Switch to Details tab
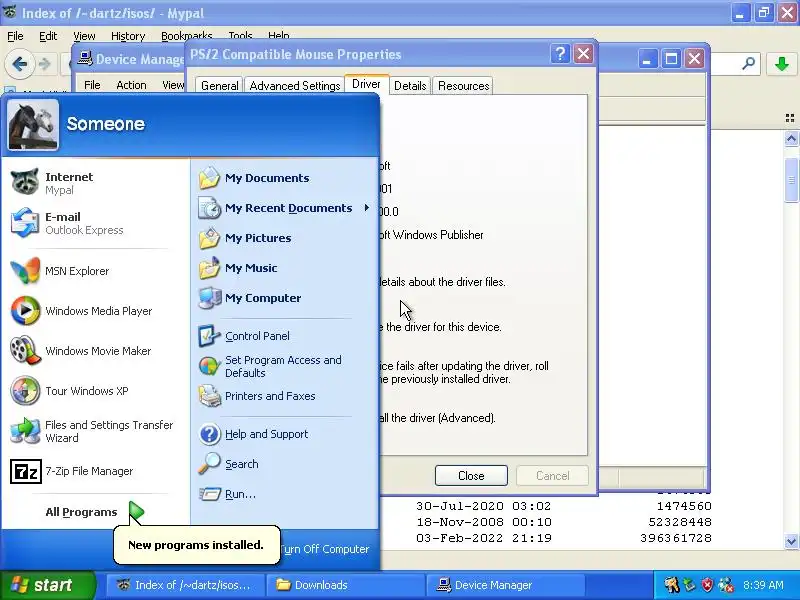 click(410, 86)
